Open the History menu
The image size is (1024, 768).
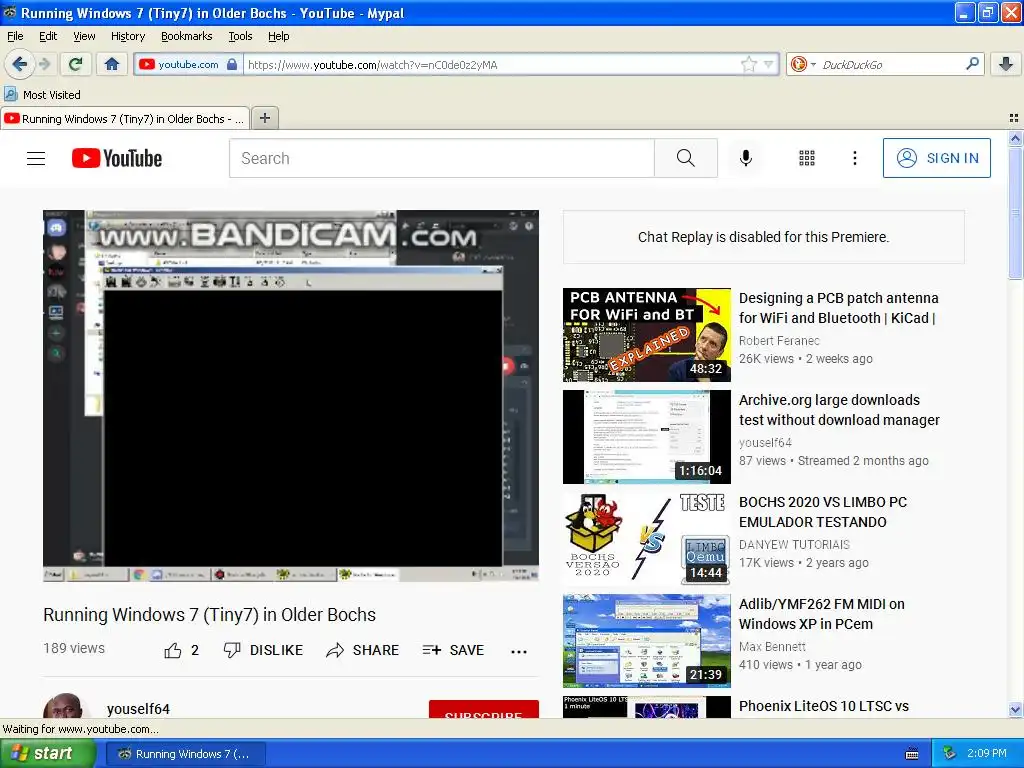(x=128, y=36)
